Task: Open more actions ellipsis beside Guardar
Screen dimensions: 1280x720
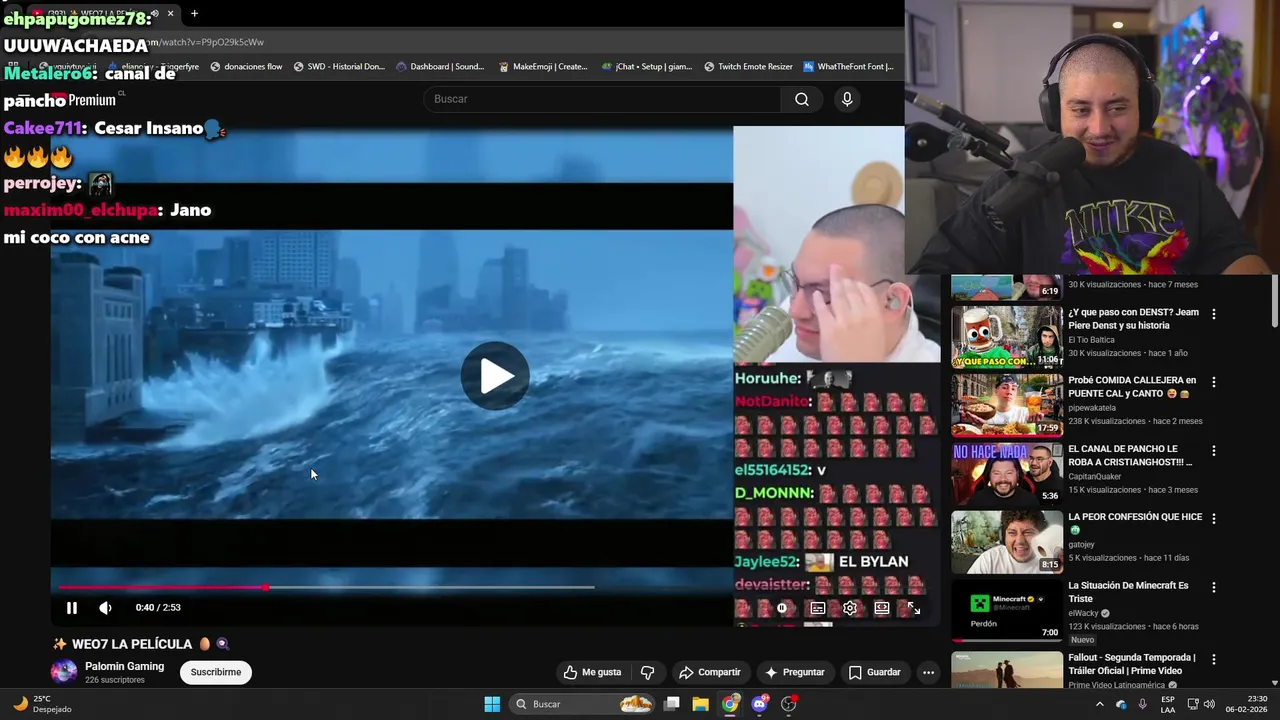Action: click(928, 672)
